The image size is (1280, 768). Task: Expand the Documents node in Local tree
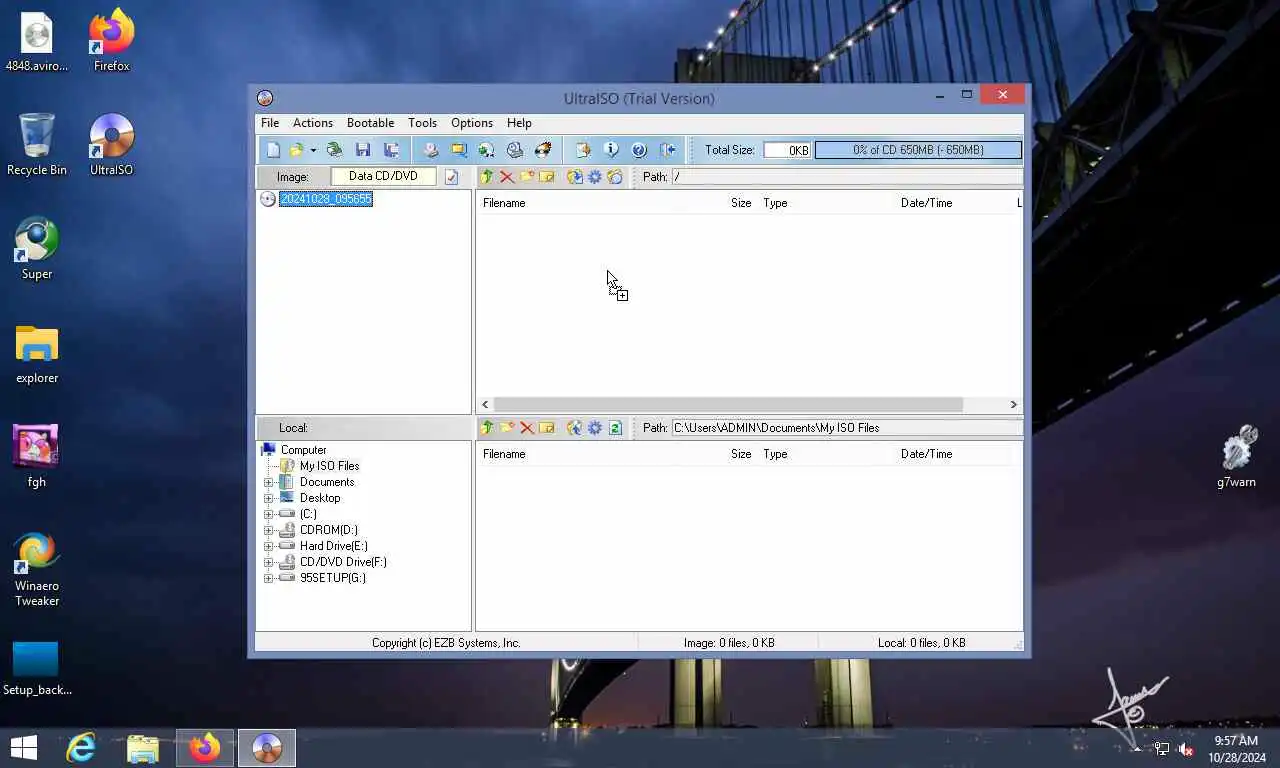pyautogui.click(x=268, y=482)
